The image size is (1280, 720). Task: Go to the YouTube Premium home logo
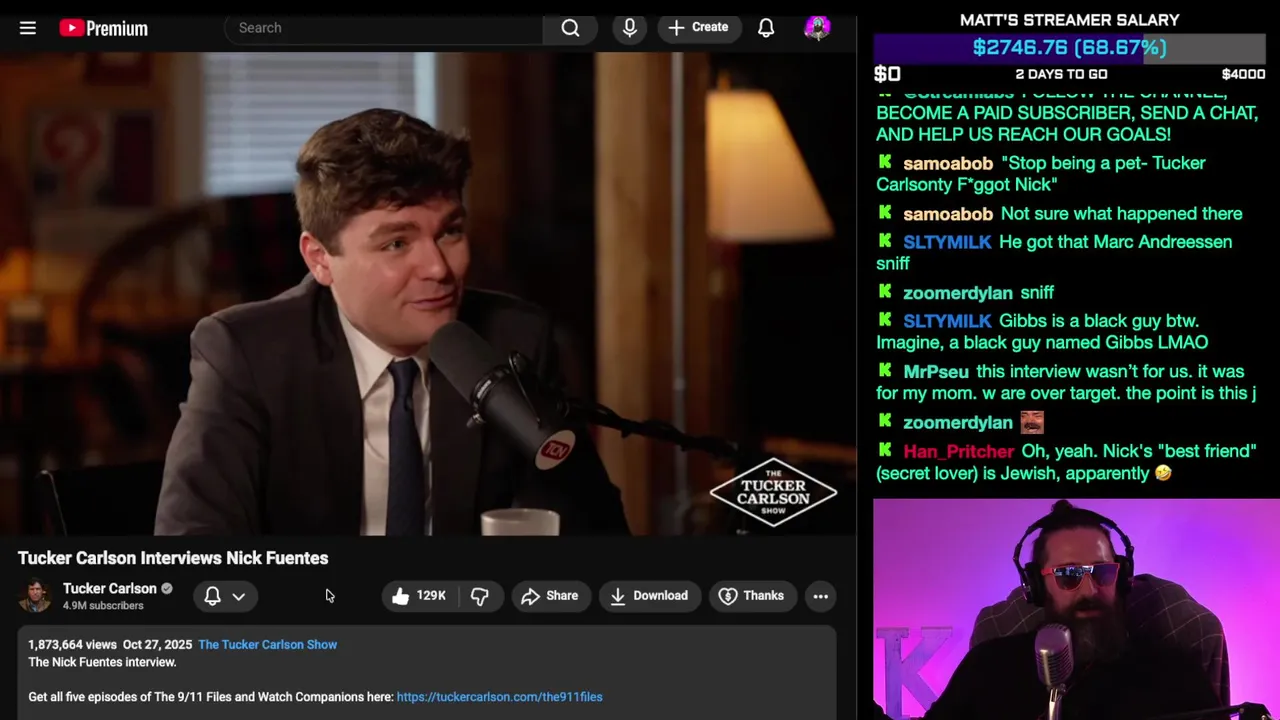(x=103, y=28)
